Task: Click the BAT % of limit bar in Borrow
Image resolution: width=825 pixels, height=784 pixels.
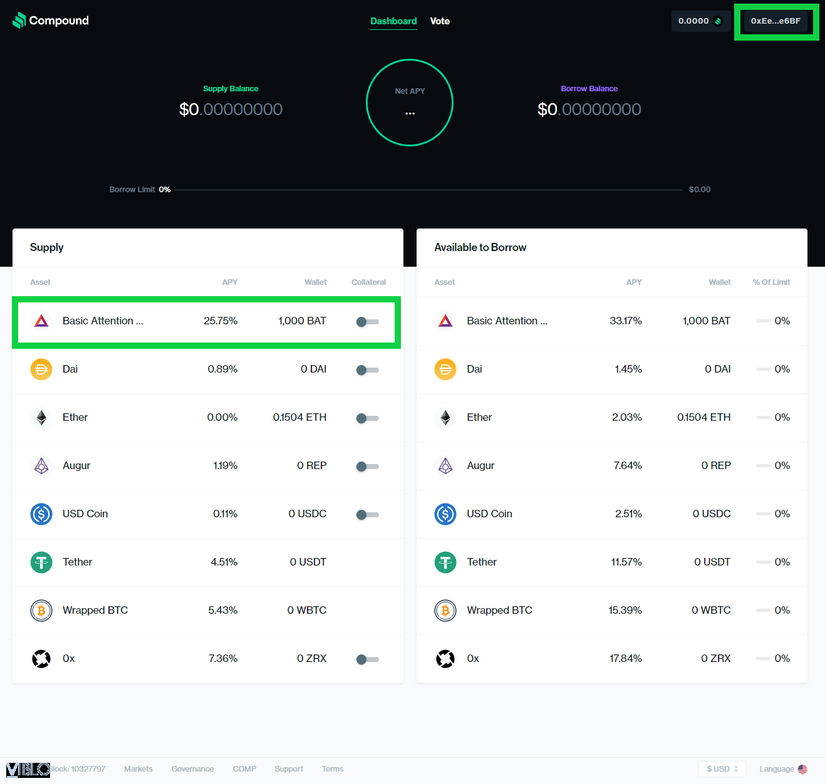Action: (763, 321)
